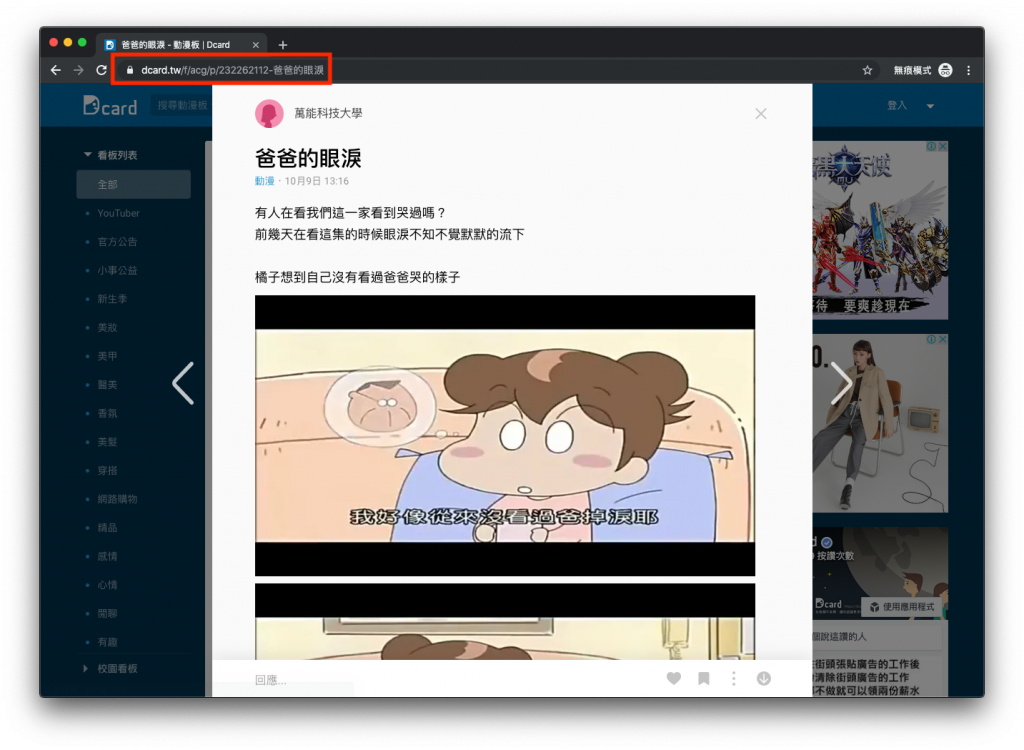The height and width of the screenshot is (750, 1024).
Task: Open the 官方公告 board
Action: click(x=117, y=242)
